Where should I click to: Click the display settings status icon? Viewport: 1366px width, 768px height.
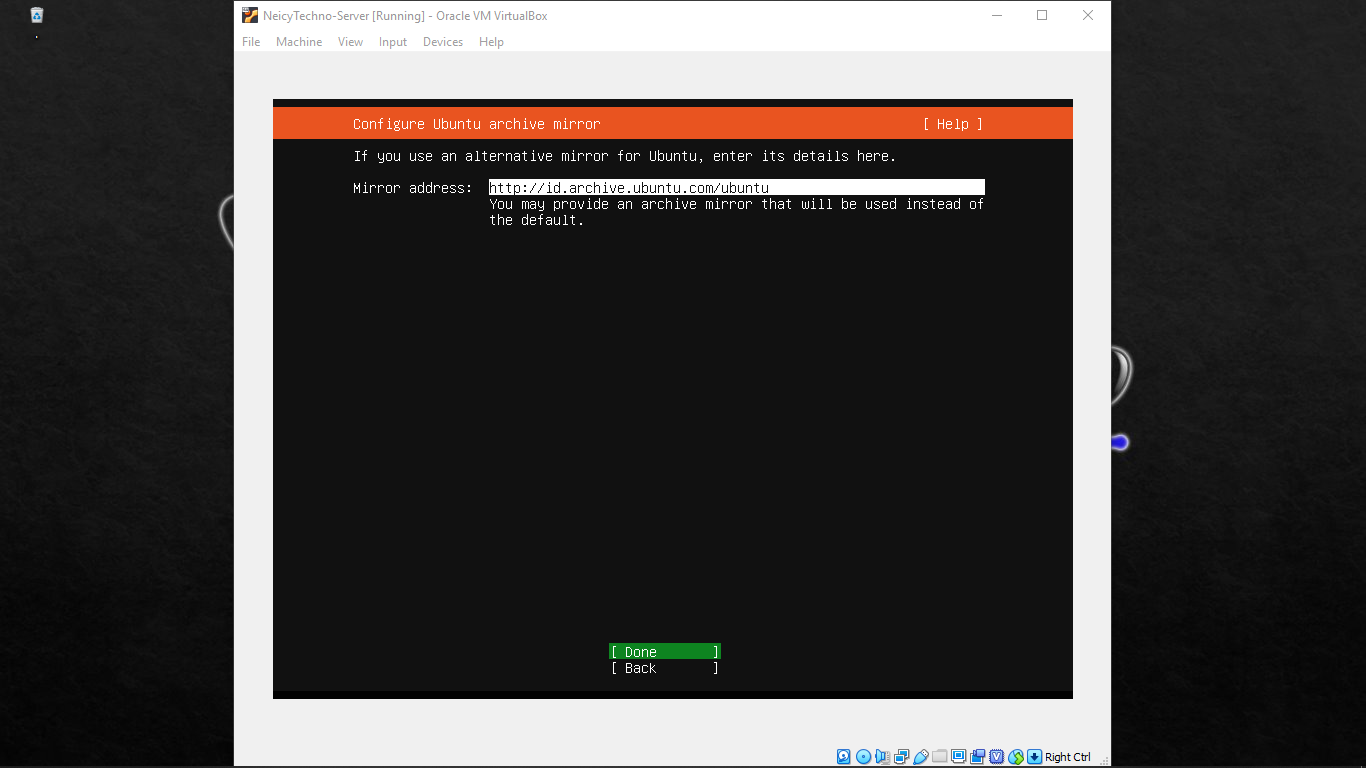click(958, 757)
